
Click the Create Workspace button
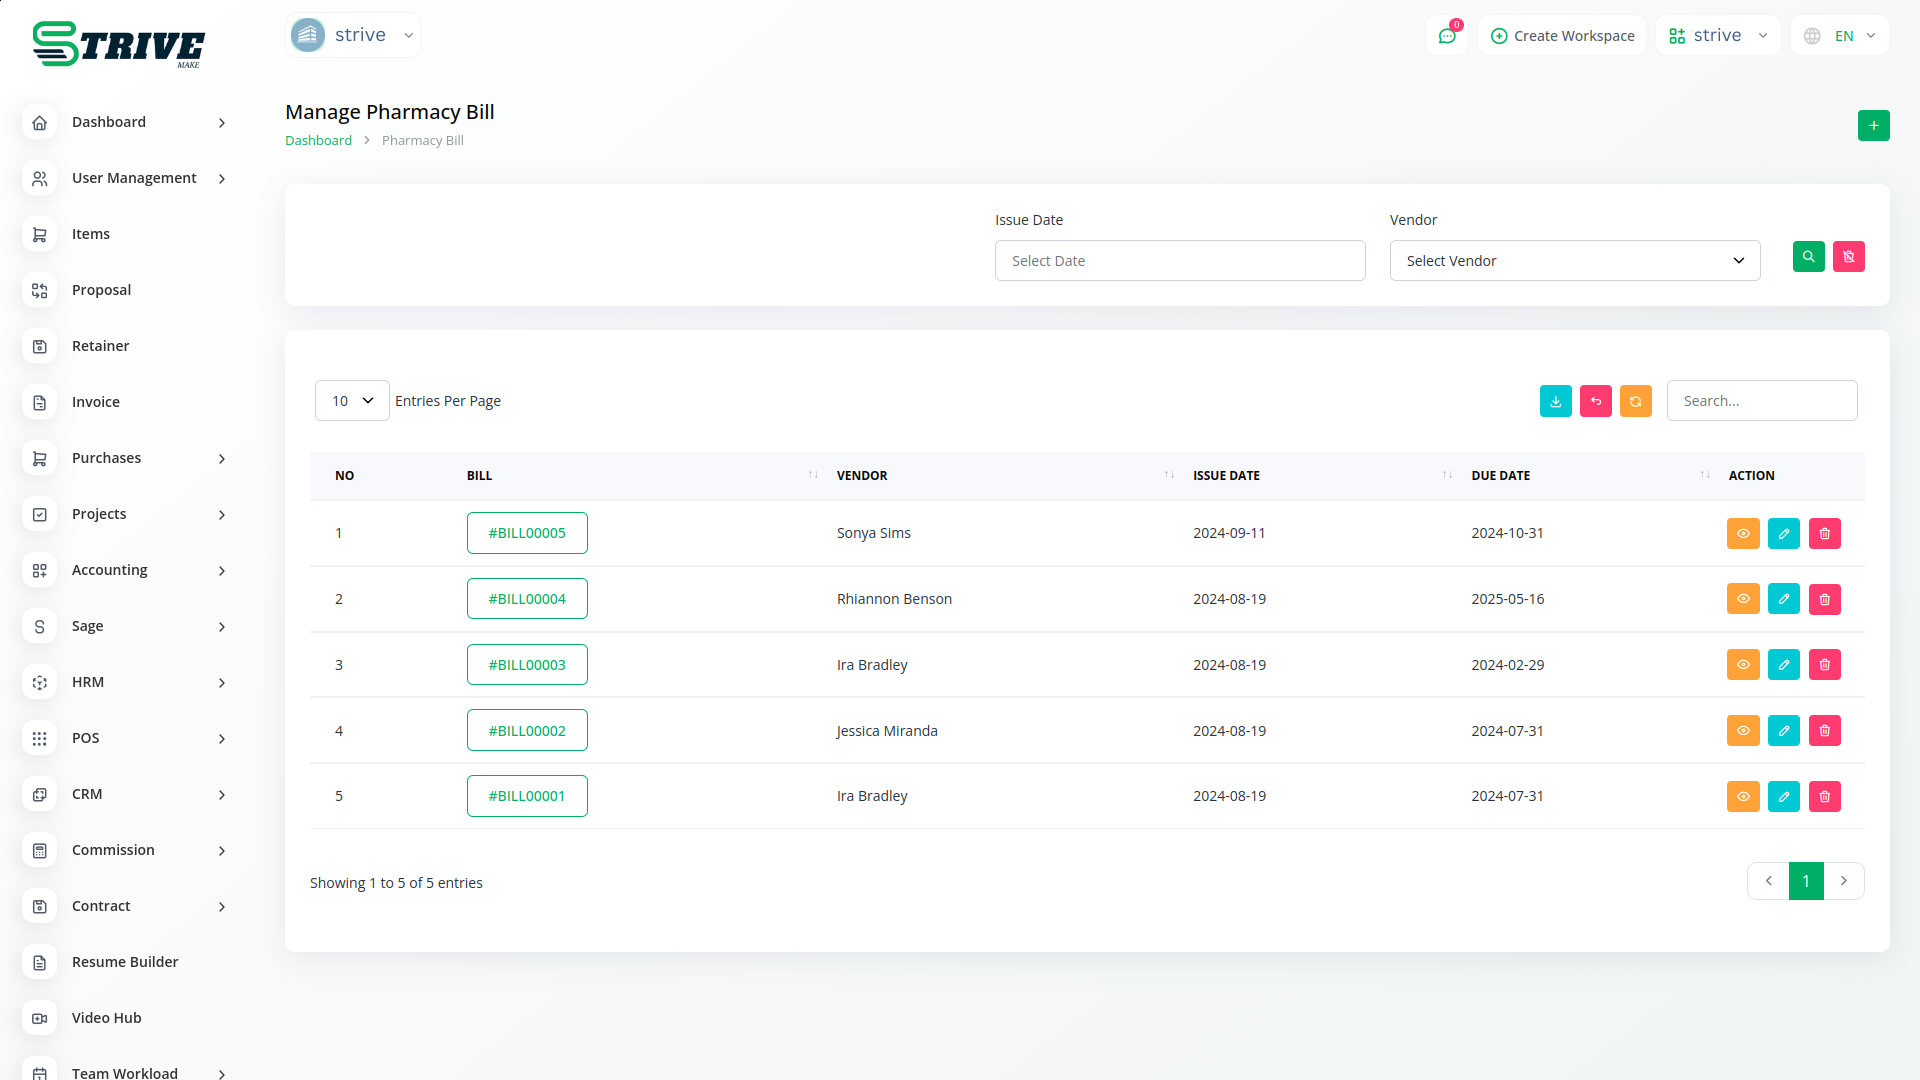[1562, 36]
